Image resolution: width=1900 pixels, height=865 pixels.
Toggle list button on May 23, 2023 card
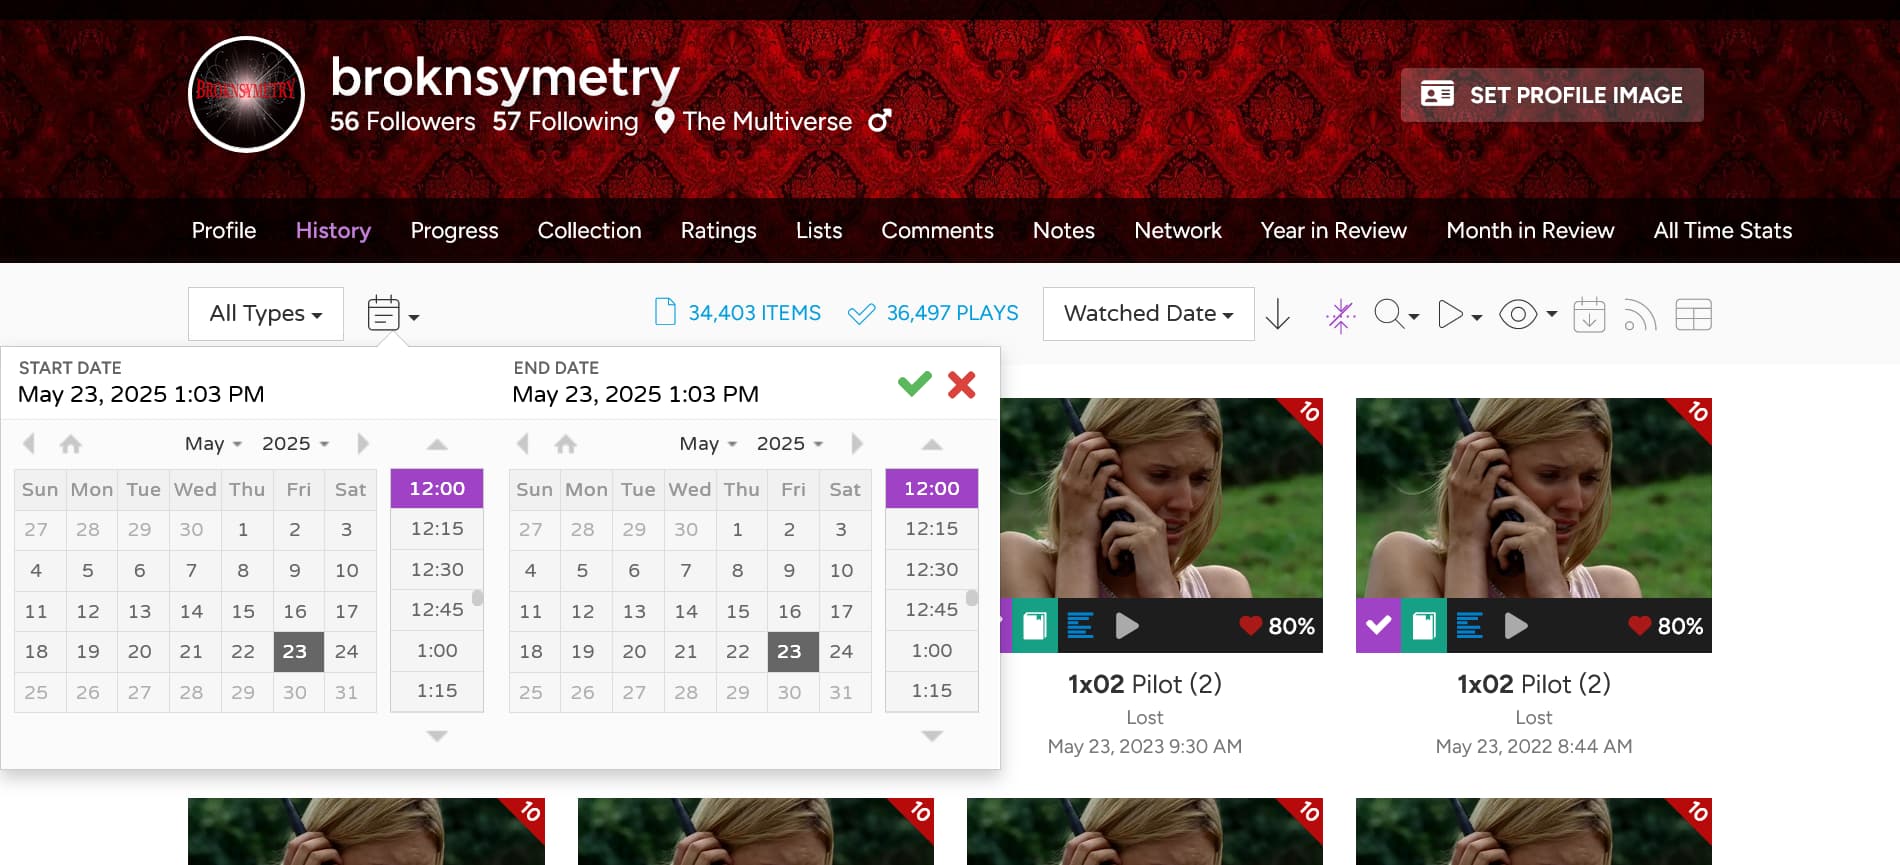1080,626
